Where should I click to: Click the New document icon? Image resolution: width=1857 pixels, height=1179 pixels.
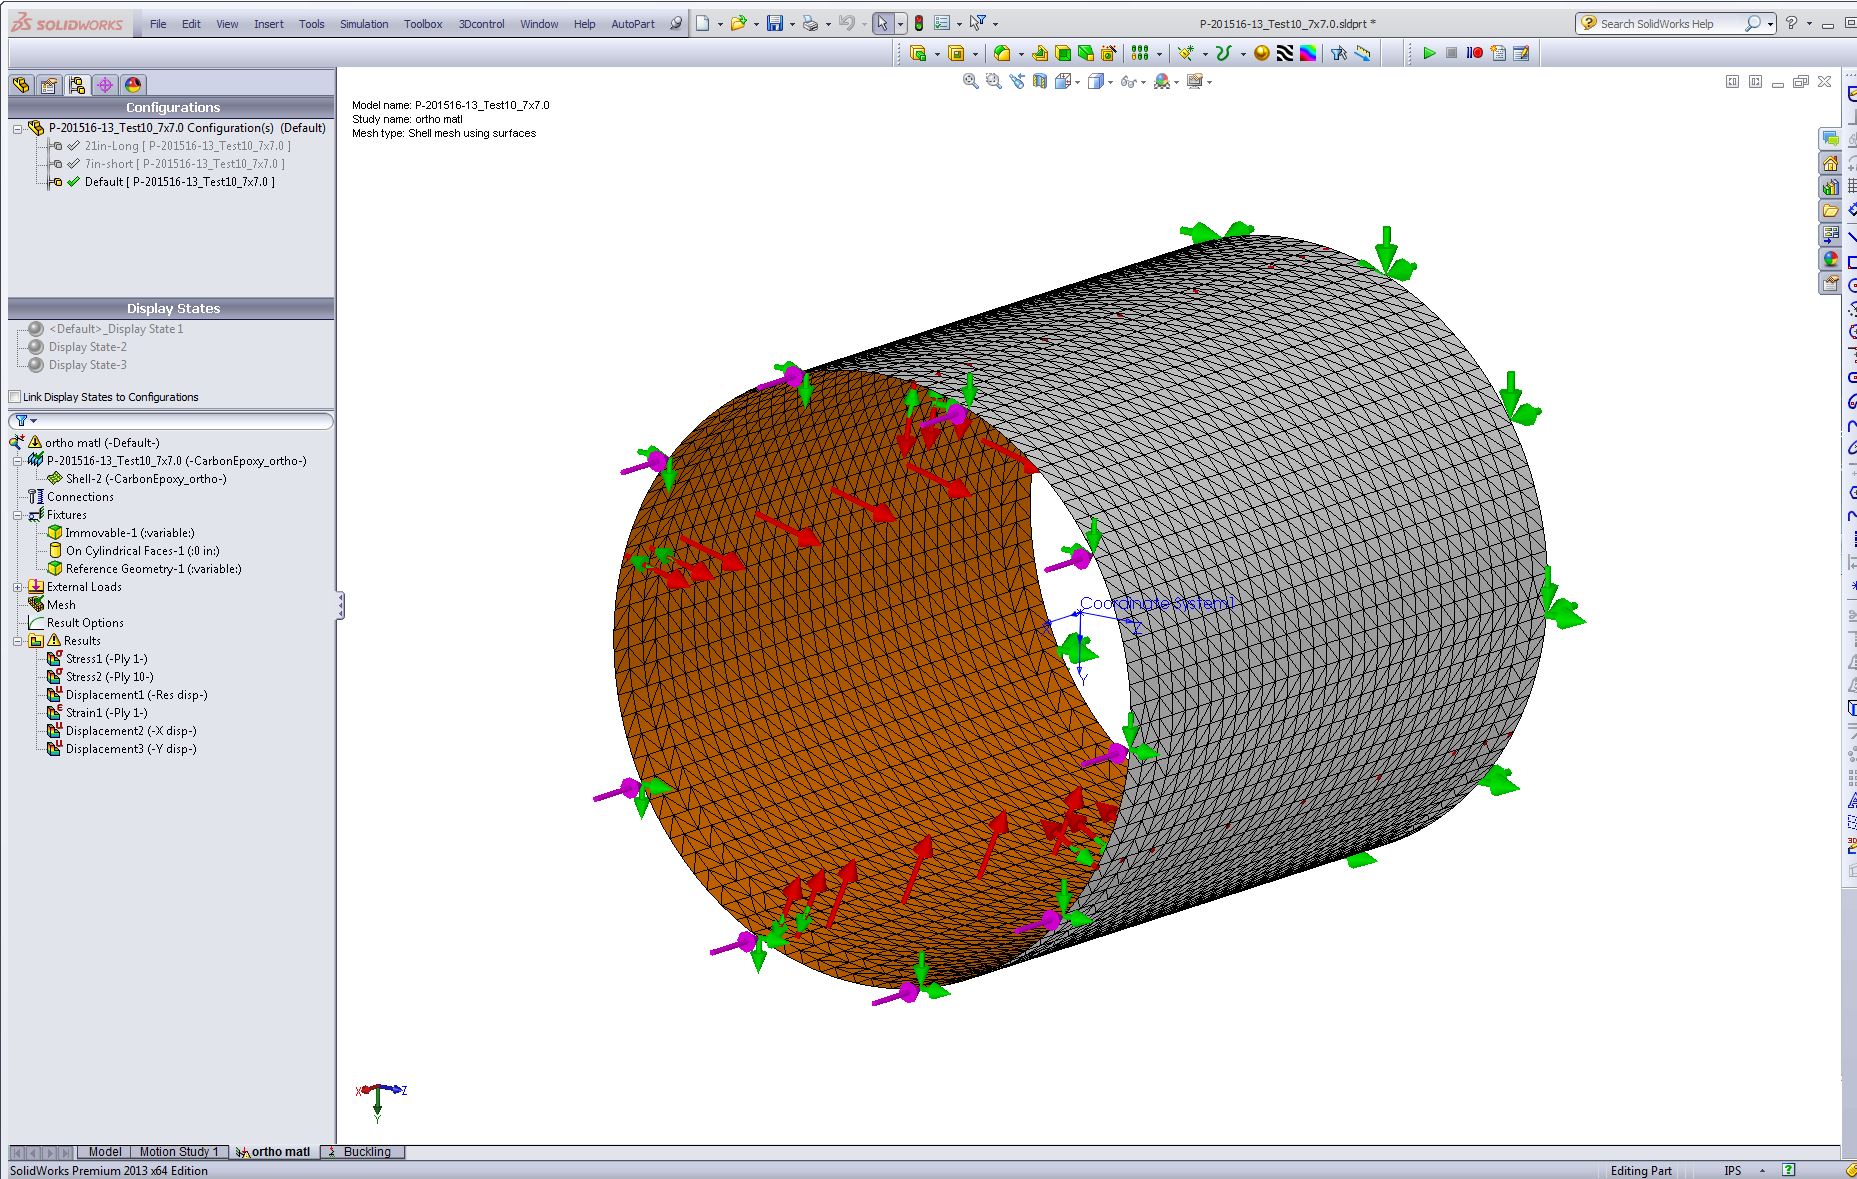703,23
